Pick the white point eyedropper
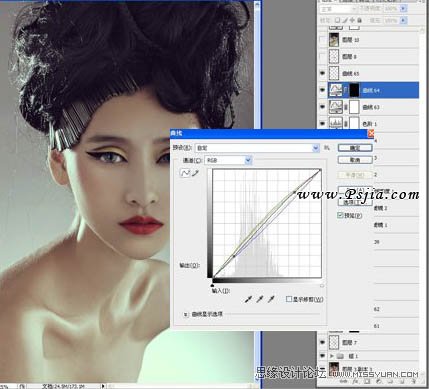This screenshot has width=429, height=389. (x=271, y=299)
